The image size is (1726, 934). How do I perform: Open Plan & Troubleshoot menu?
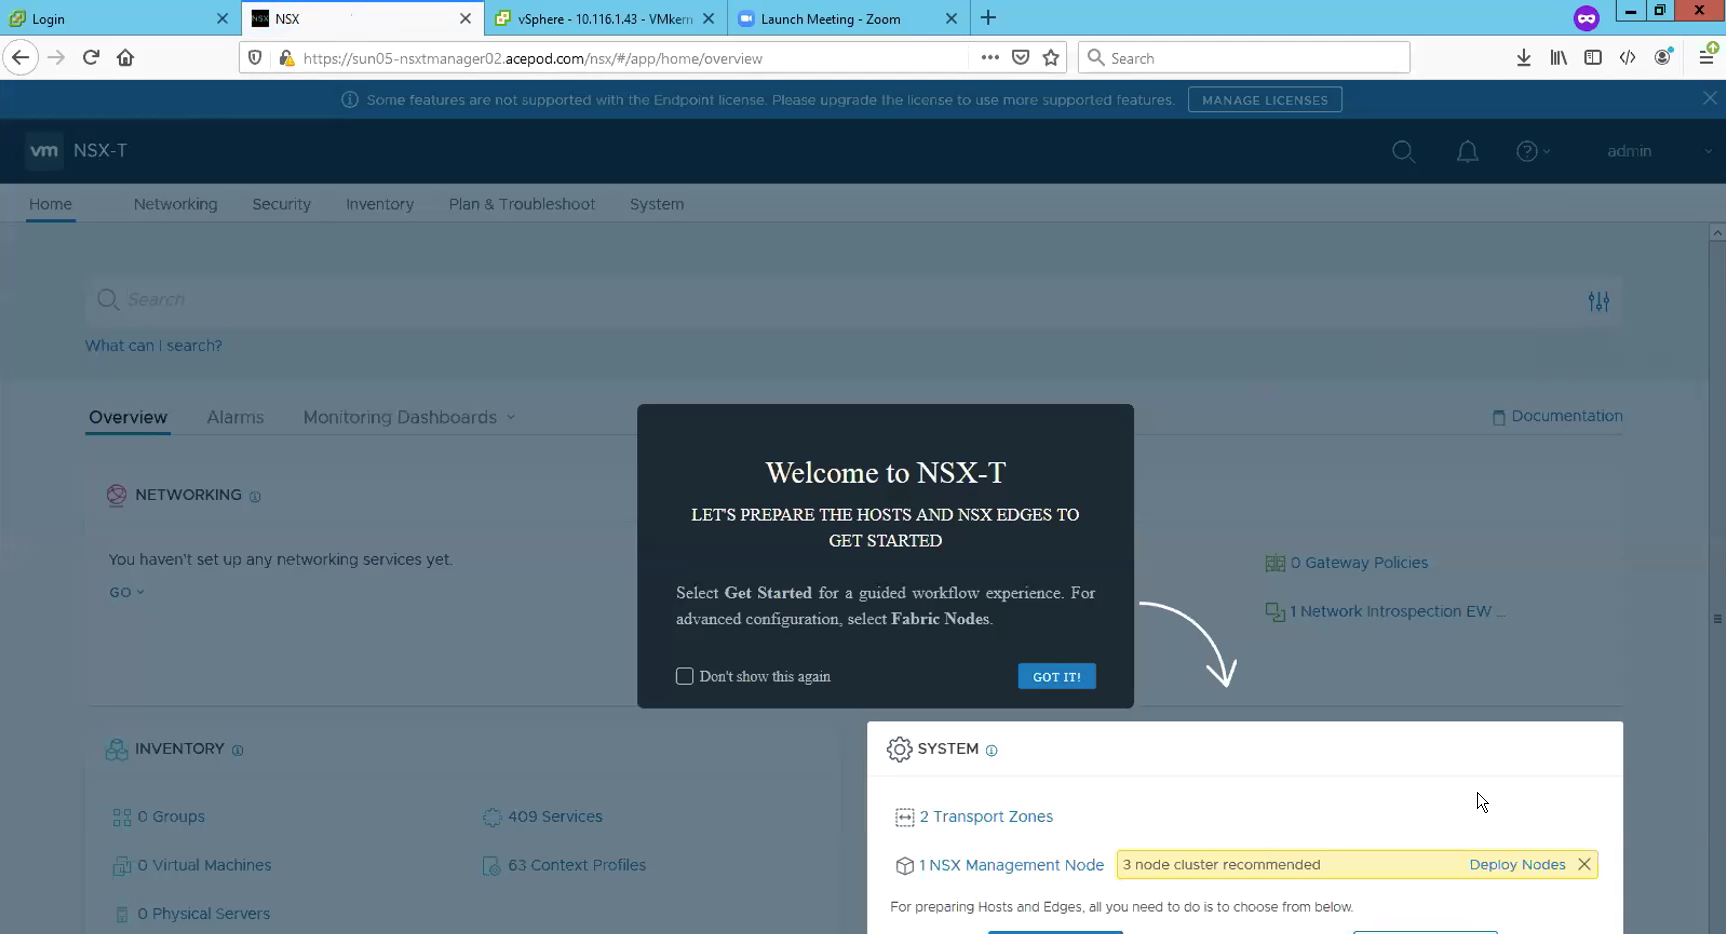point(522,204)
